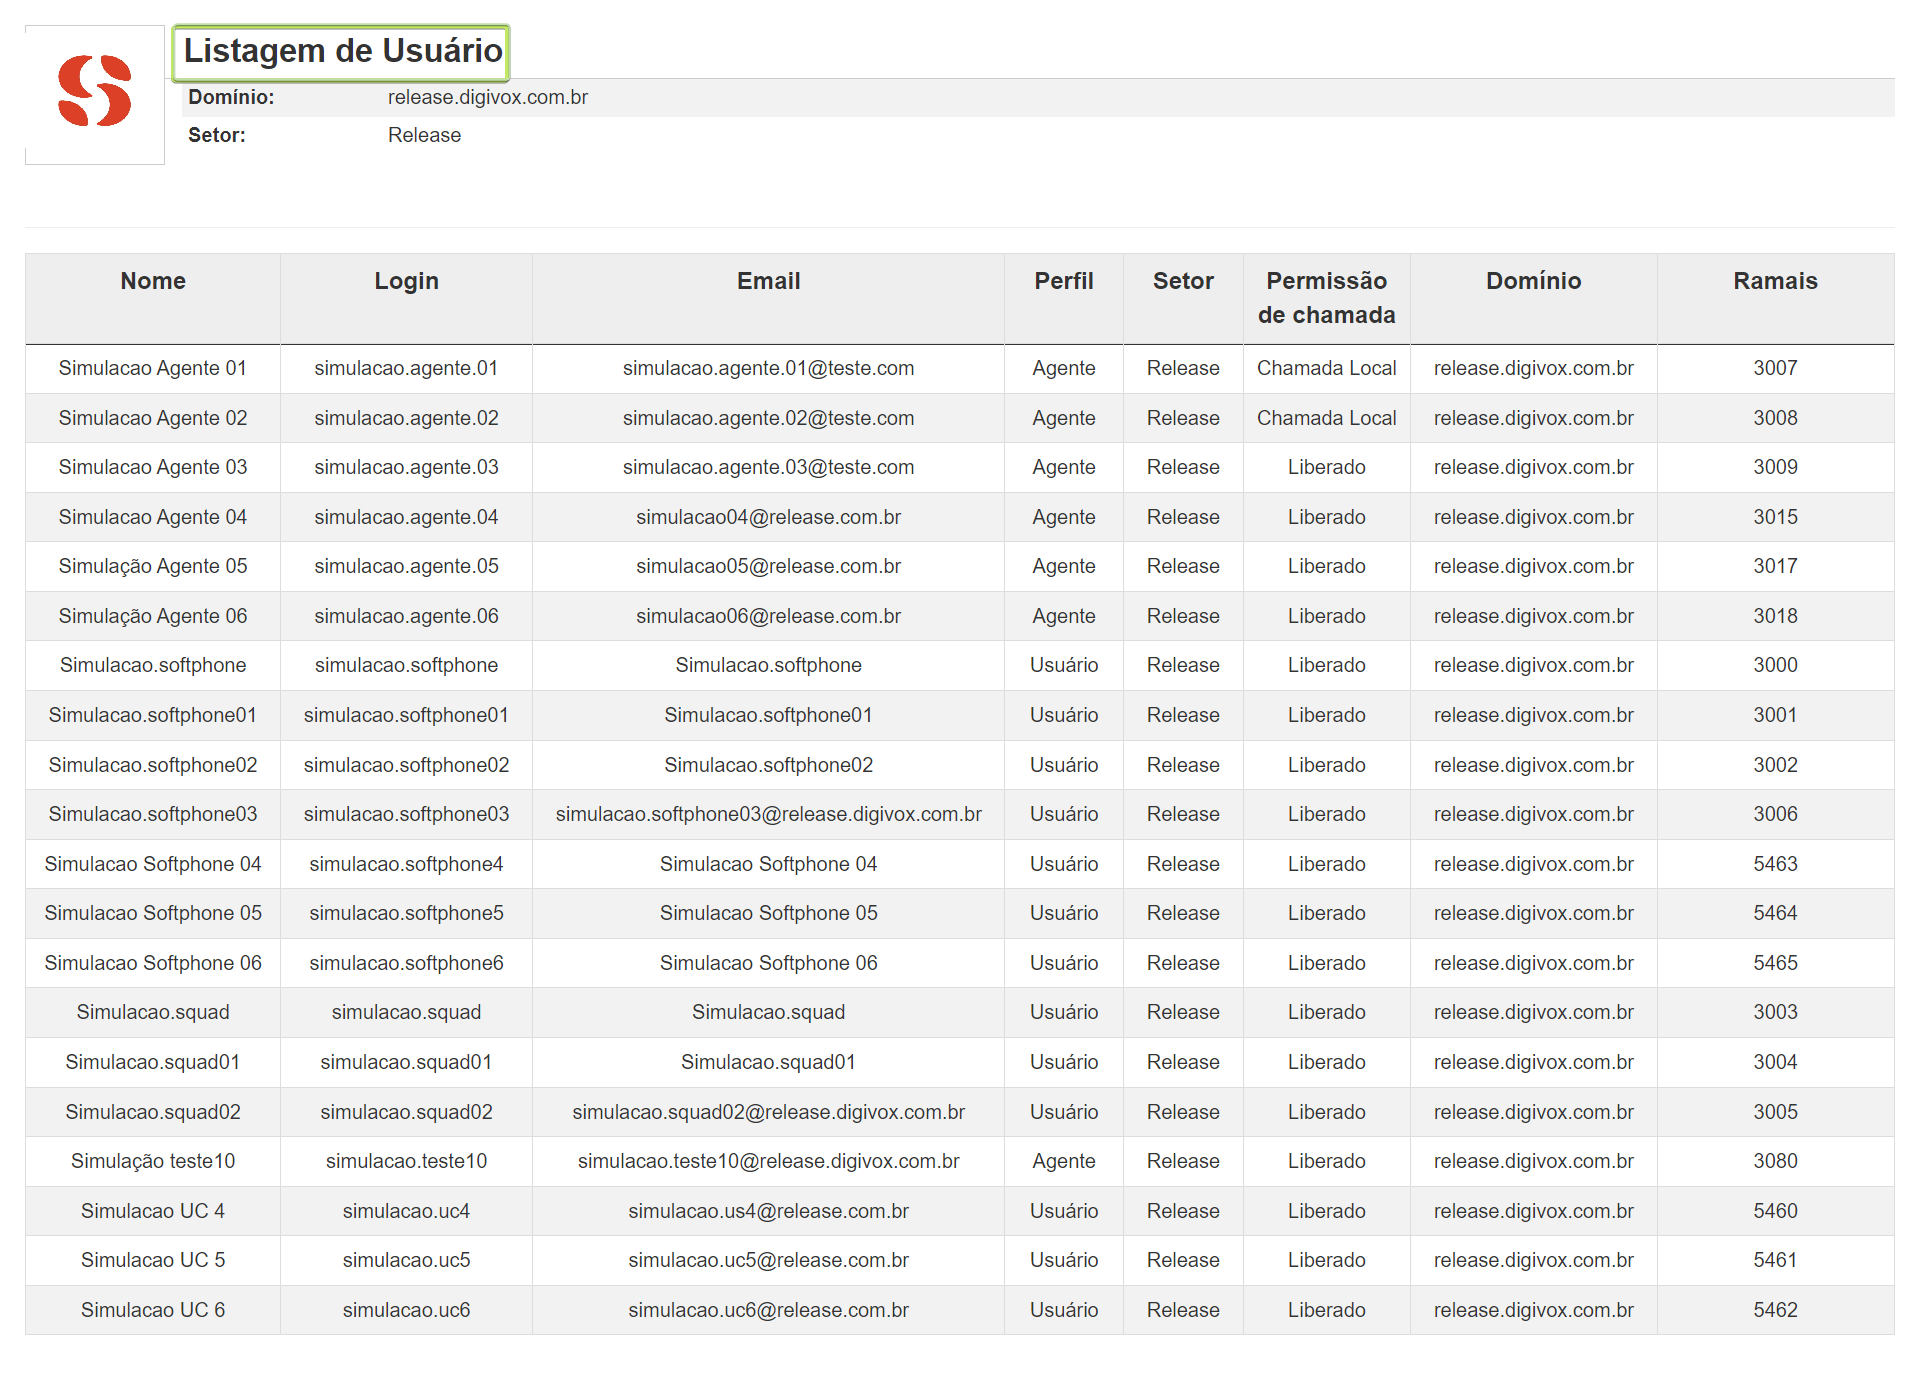The image size is (1920, 1397).
Task: Click the Email column header
Action: point(767,281)
